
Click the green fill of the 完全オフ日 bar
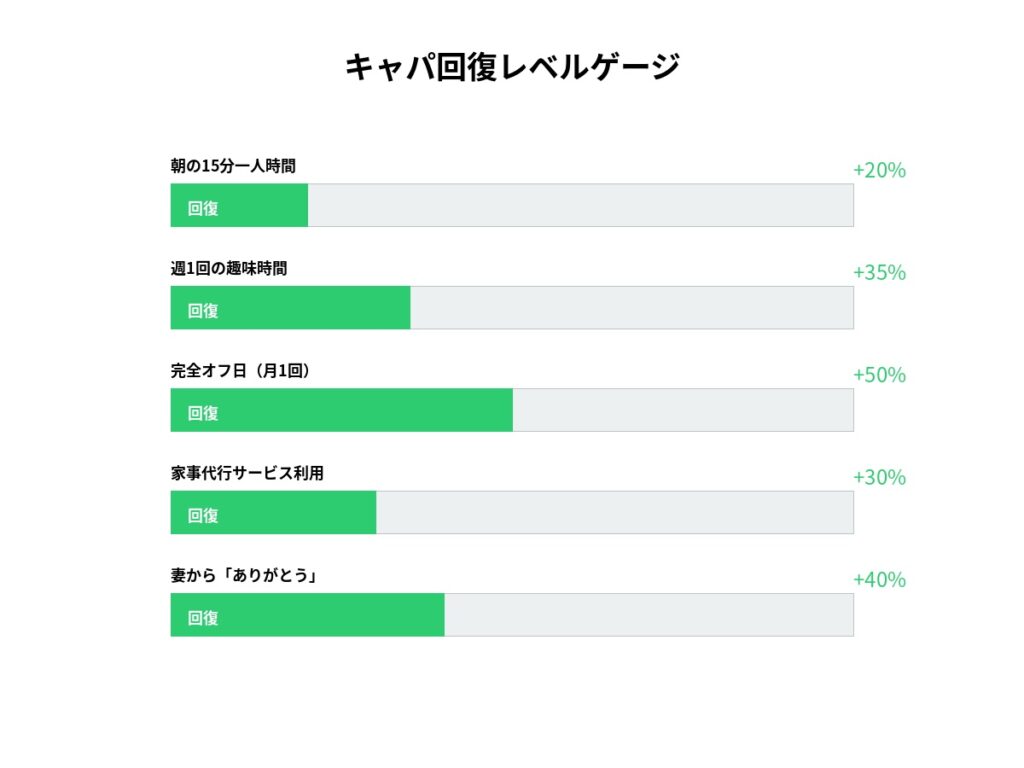[x=341, y=410]
